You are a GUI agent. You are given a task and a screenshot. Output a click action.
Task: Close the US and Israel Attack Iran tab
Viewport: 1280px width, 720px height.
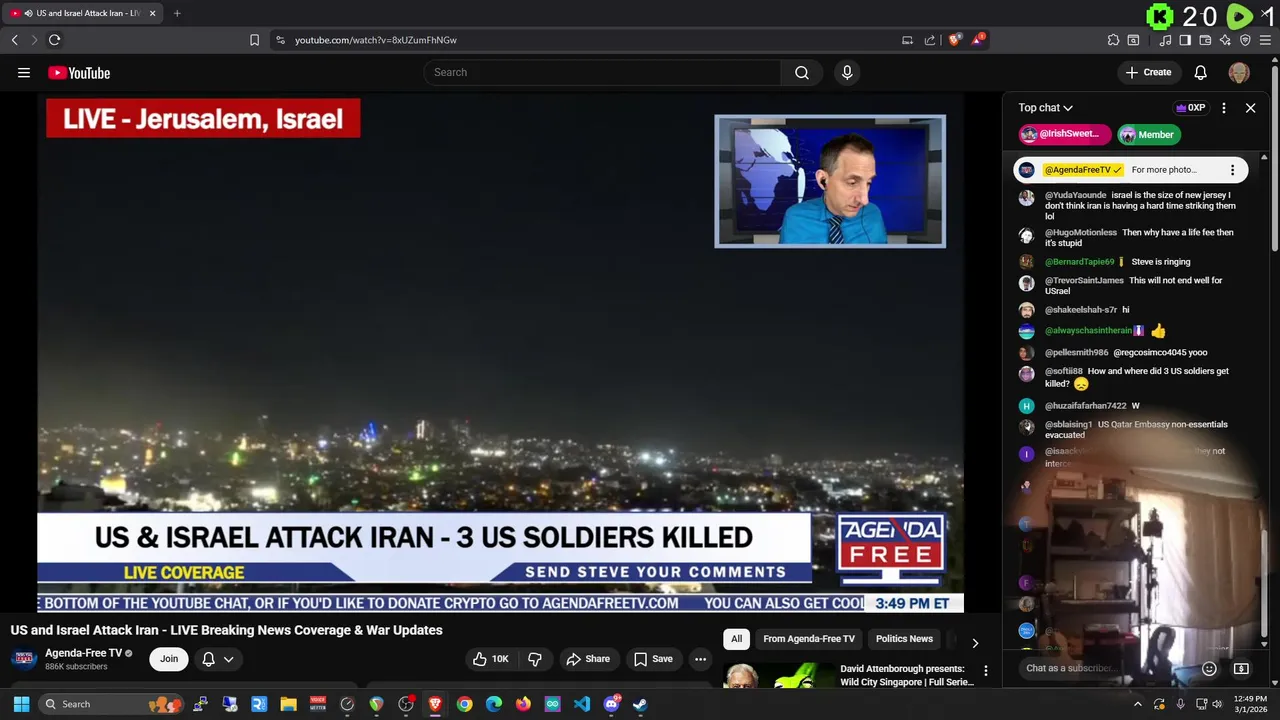click(153, 13)
